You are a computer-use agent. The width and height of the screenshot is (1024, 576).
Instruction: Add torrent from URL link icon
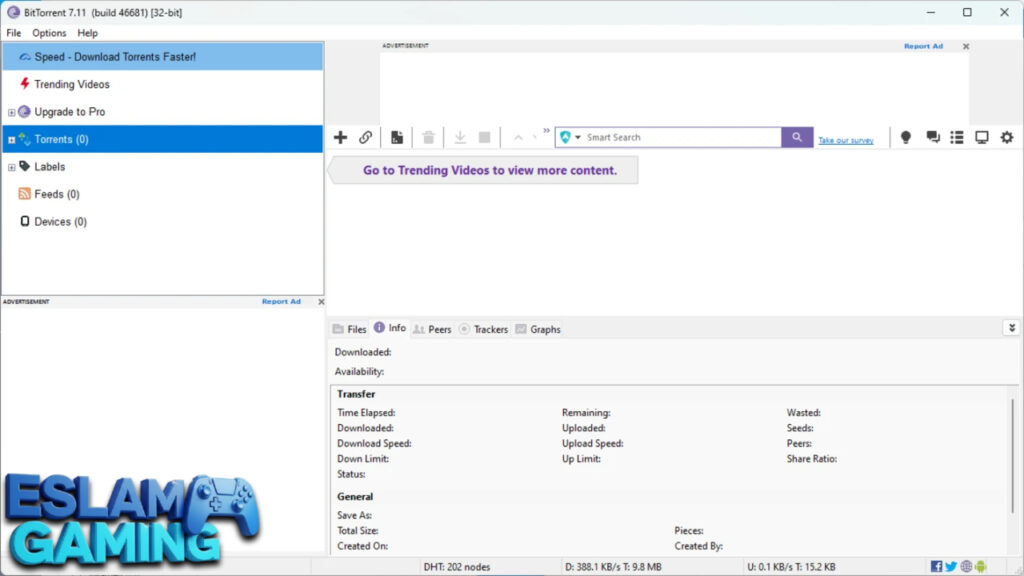366,137
